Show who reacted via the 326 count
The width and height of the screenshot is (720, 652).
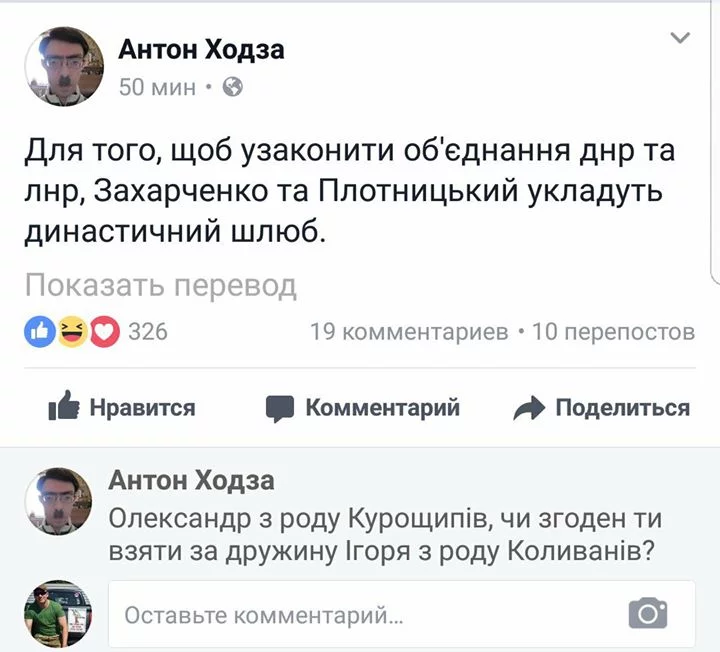click(x=148, y=332)
